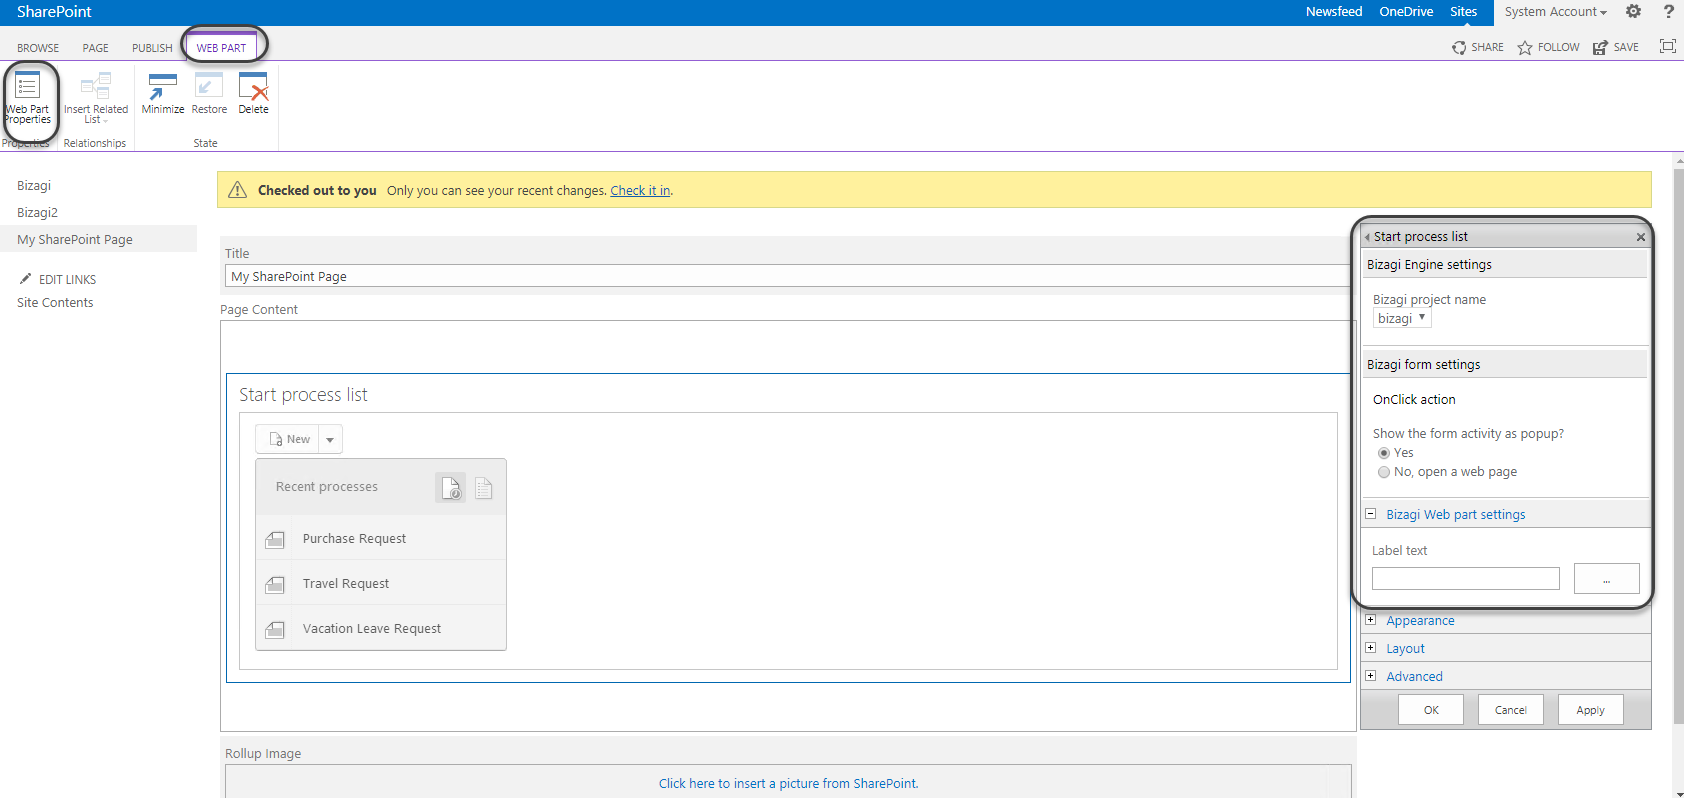Click Apply in the tool pane

click(x=1590, y=710)
